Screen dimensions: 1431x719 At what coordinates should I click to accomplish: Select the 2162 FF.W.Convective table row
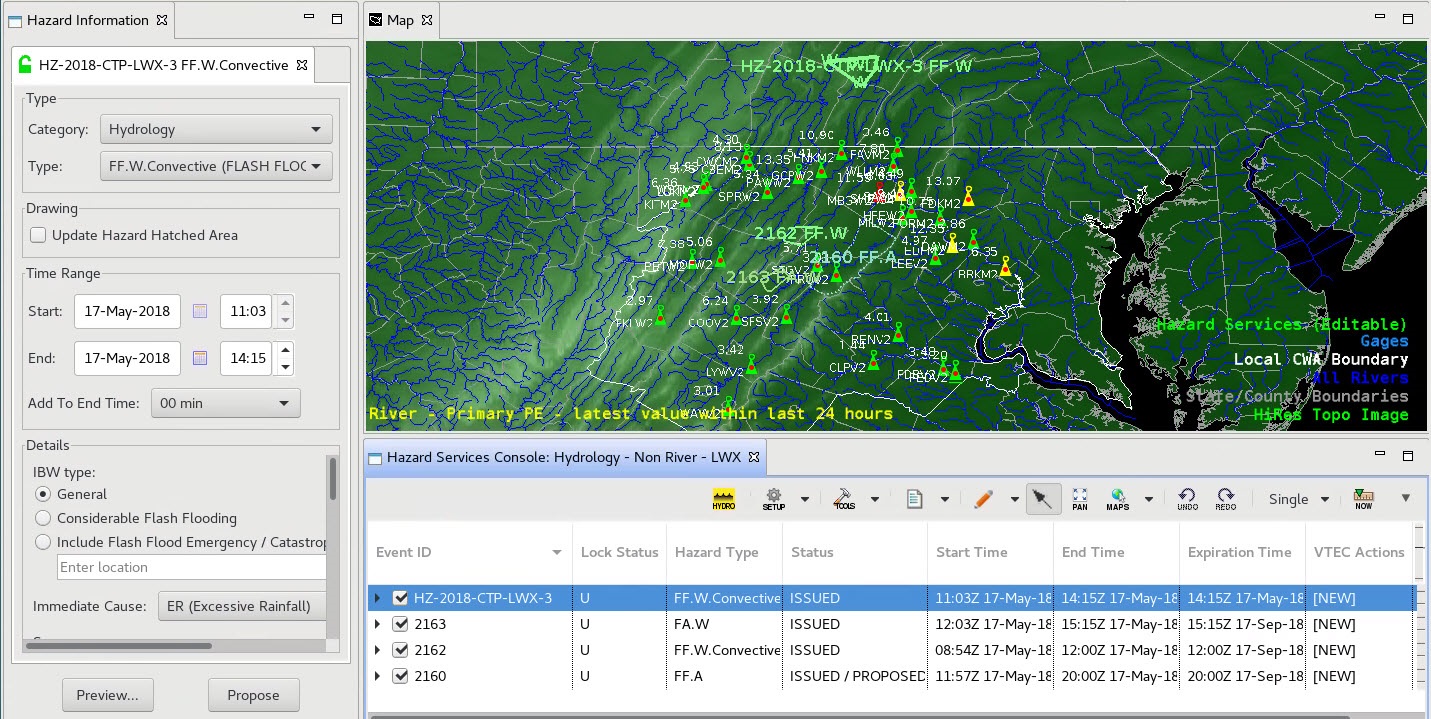tap(890, 650)
